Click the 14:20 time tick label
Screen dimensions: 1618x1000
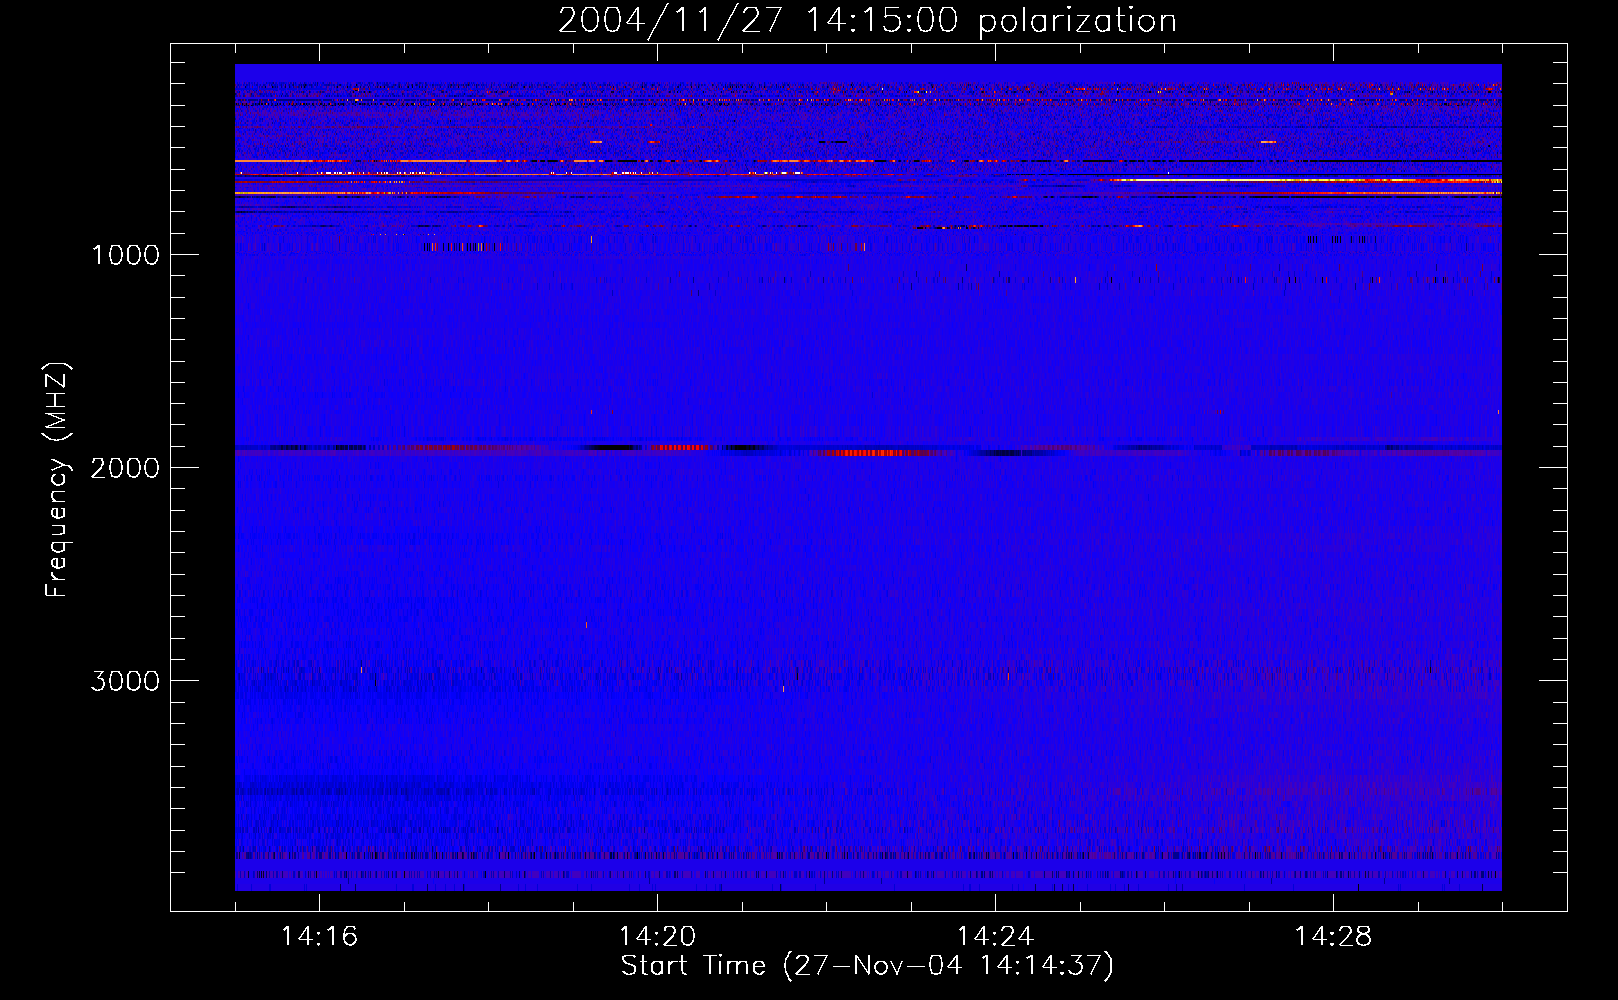coord(658,937)
